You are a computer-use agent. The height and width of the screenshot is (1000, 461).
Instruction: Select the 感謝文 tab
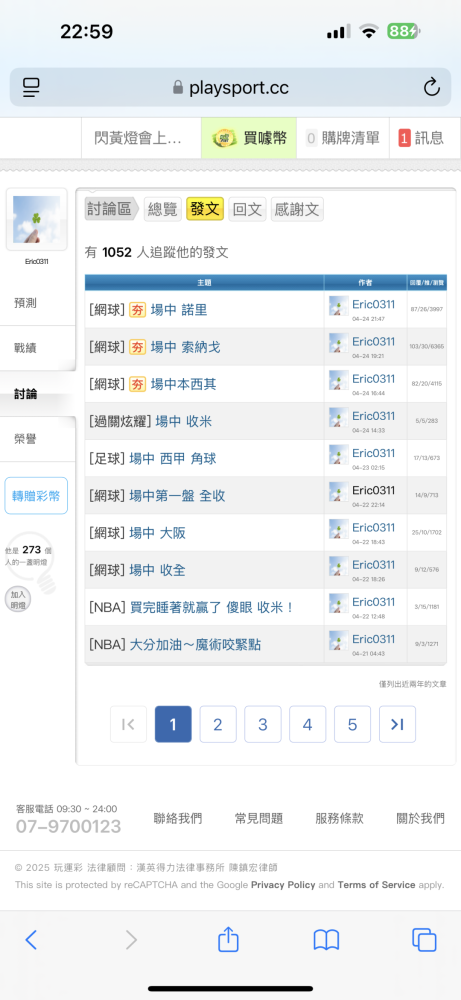click(297, 209)
